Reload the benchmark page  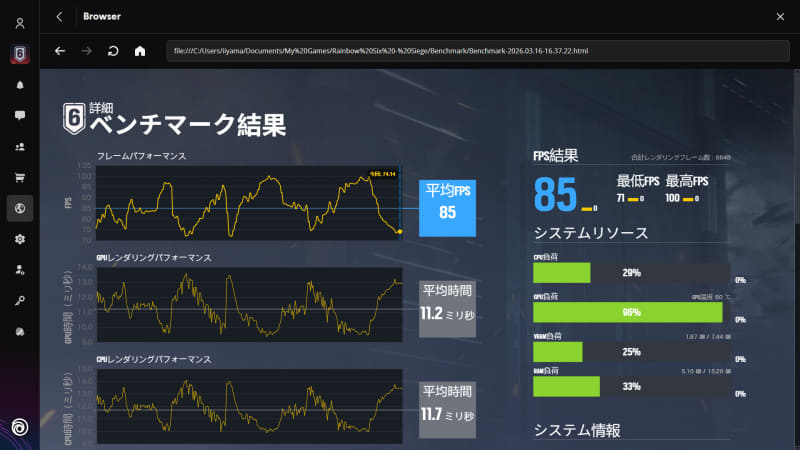click(113, 51)
